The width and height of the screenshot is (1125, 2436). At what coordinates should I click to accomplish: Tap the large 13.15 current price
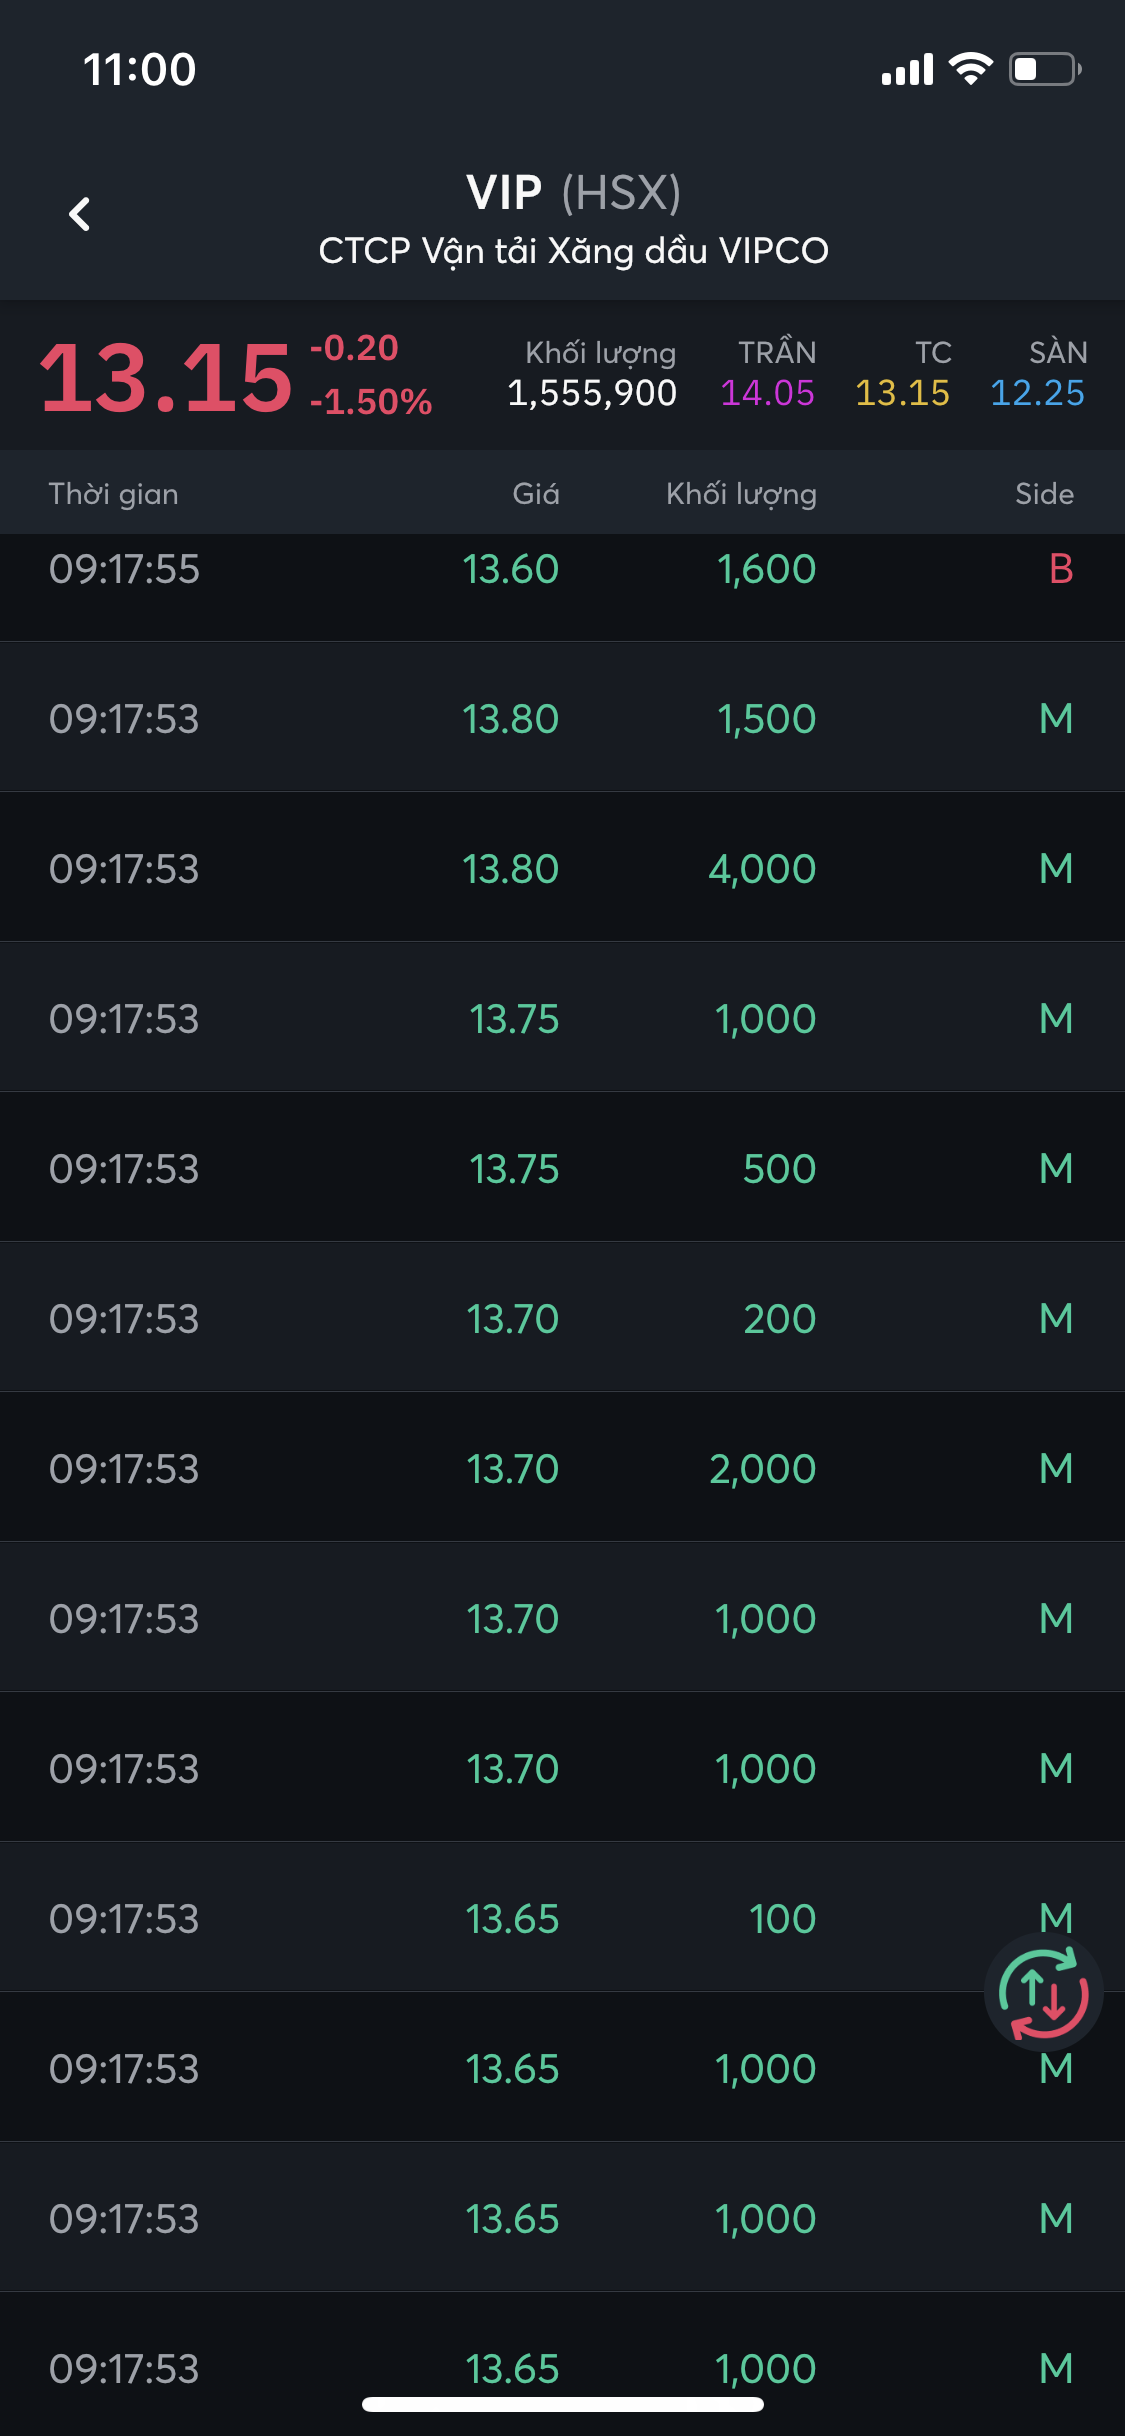pos(166,378)
